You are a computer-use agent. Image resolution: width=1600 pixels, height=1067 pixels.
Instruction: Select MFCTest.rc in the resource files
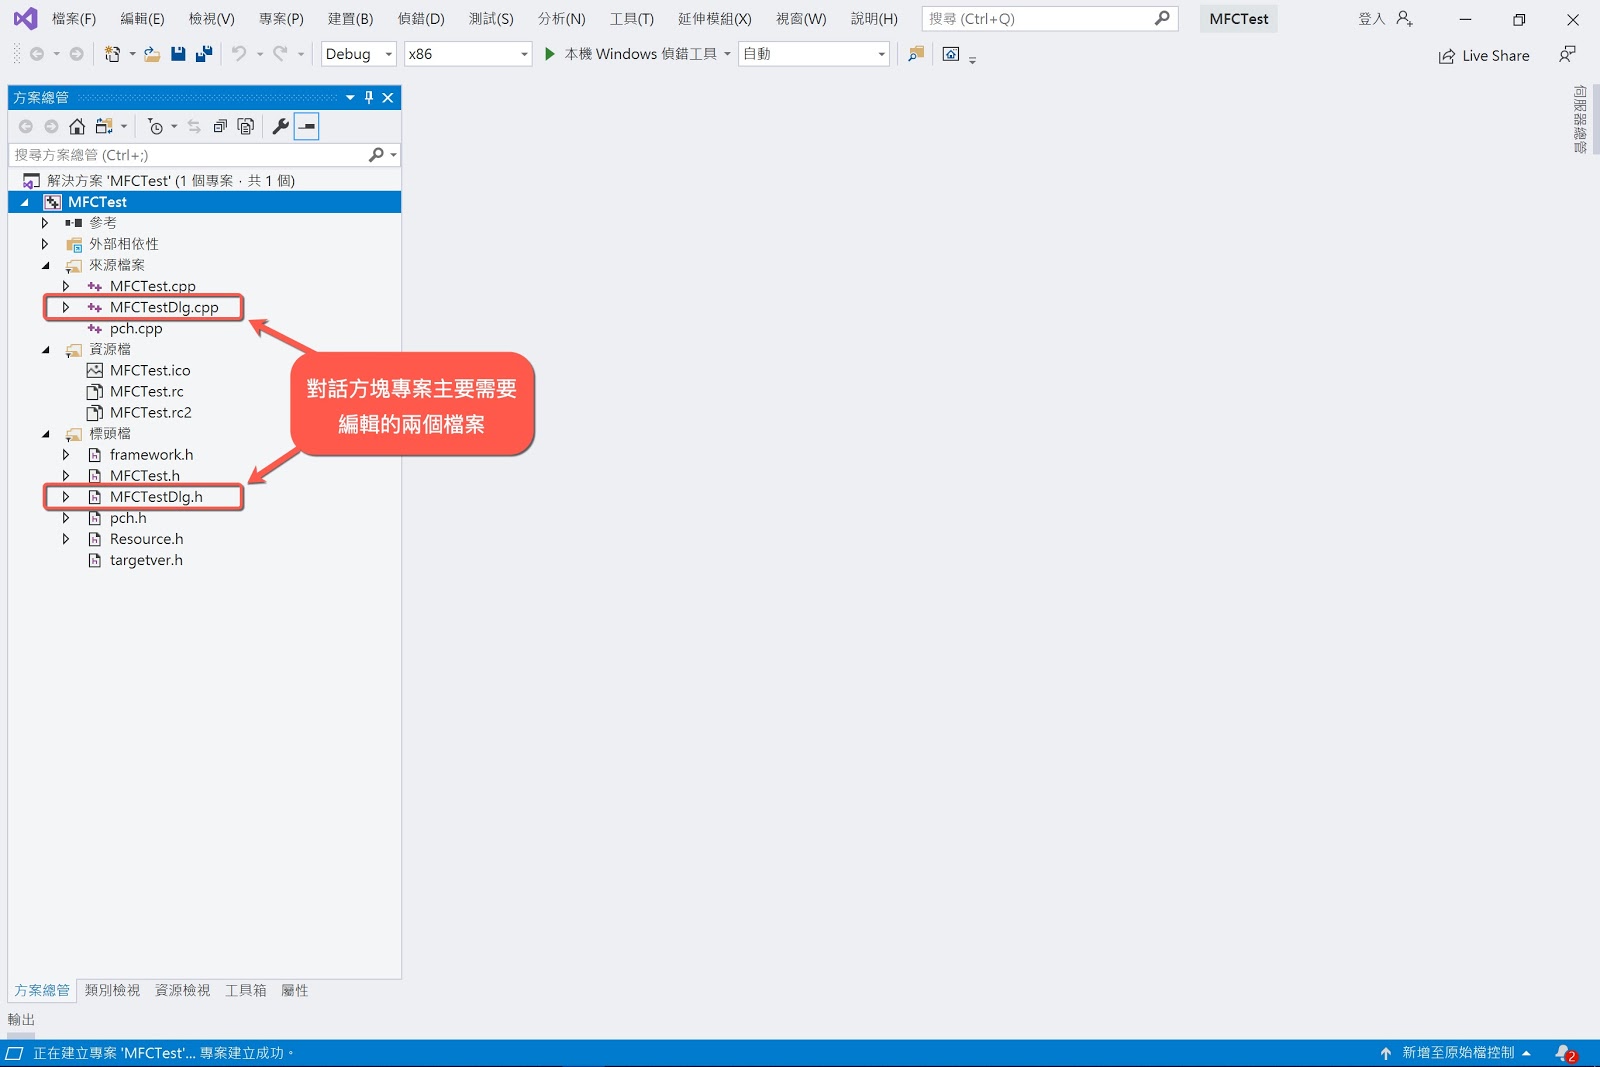point(146,391)
